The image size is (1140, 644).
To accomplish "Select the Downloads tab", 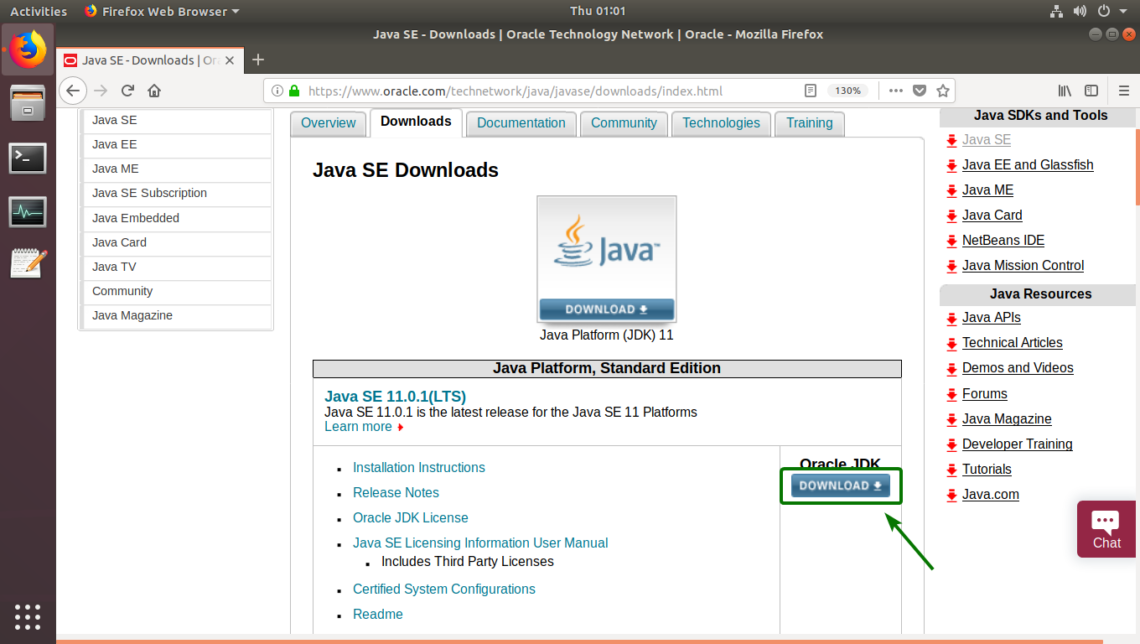I will 416,121.
